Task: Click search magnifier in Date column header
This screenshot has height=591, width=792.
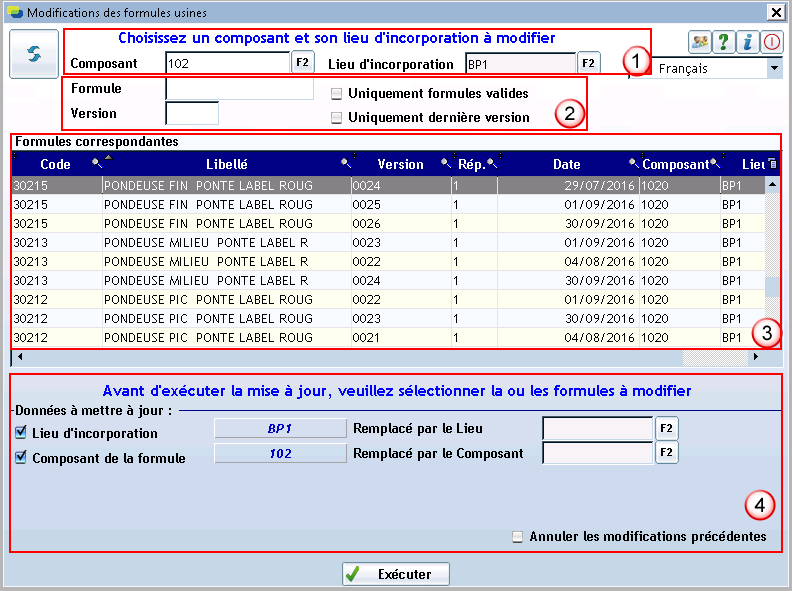Action: coord(633,163)
